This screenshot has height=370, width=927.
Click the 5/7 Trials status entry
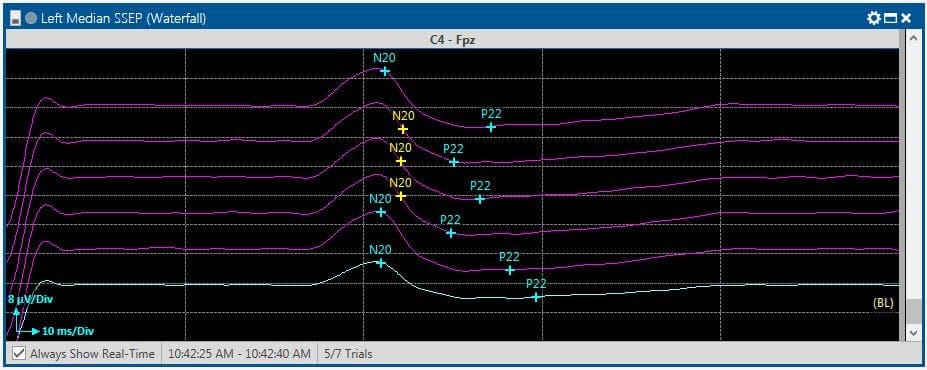click(348, 354)
